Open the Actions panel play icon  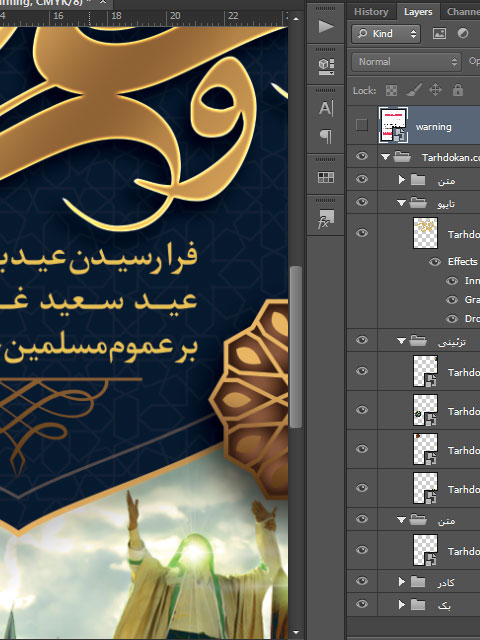coord(326,27)
